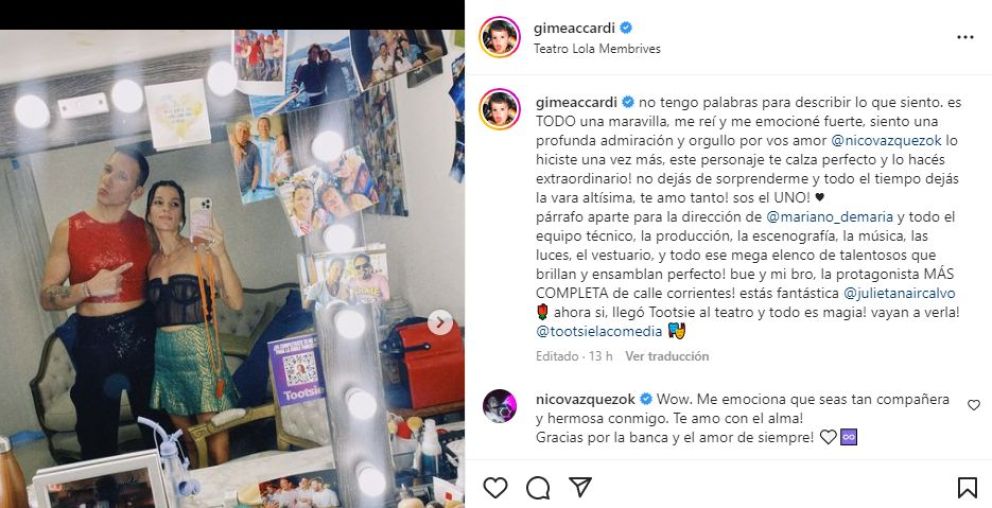This screenshot has height=508, width=992.
Task: Go to next photo with carousel arrow
Action: [440, 323]
